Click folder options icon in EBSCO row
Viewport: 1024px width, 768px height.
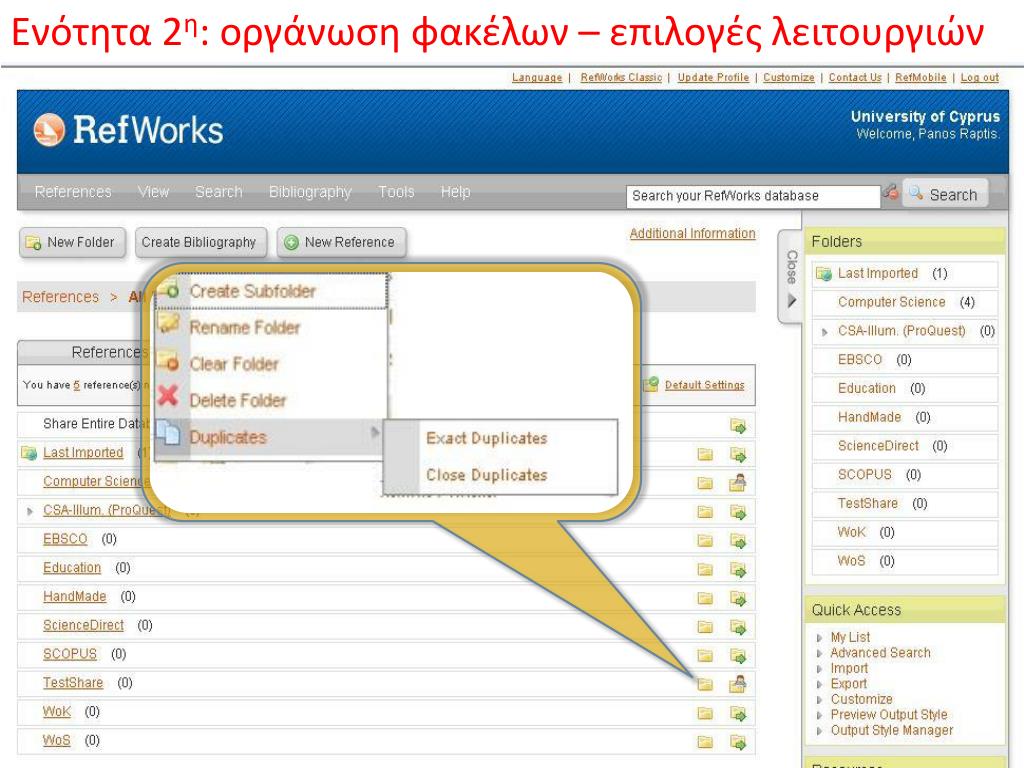705,541
